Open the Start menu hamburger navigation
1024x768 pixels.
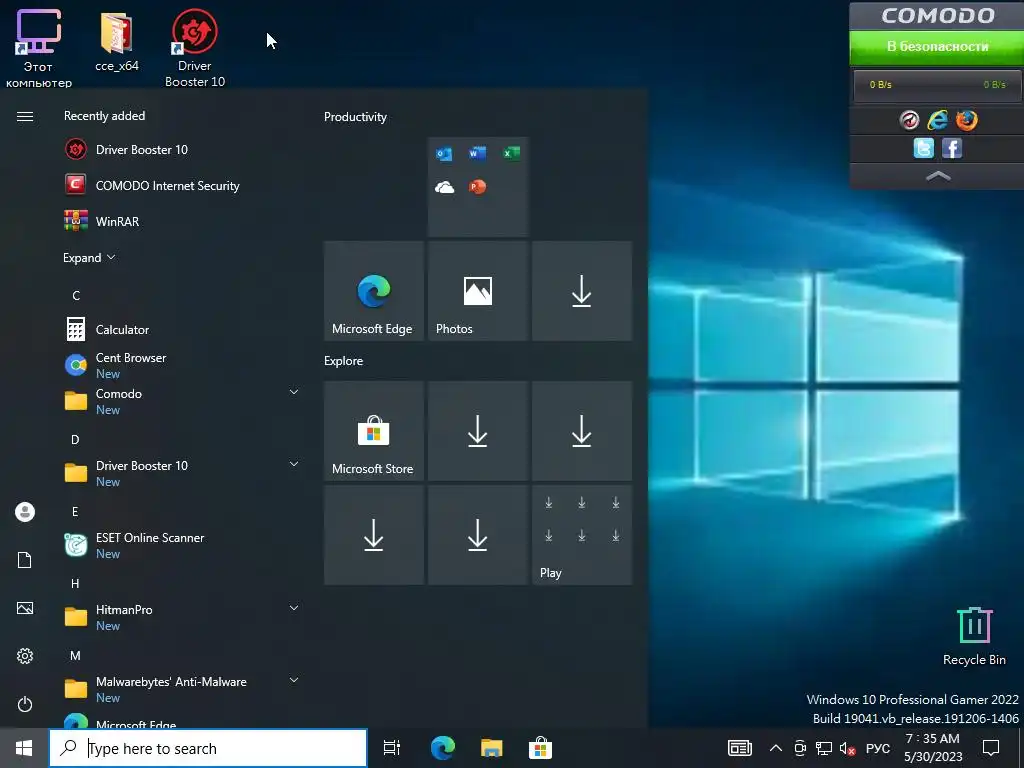click(25, 116)
